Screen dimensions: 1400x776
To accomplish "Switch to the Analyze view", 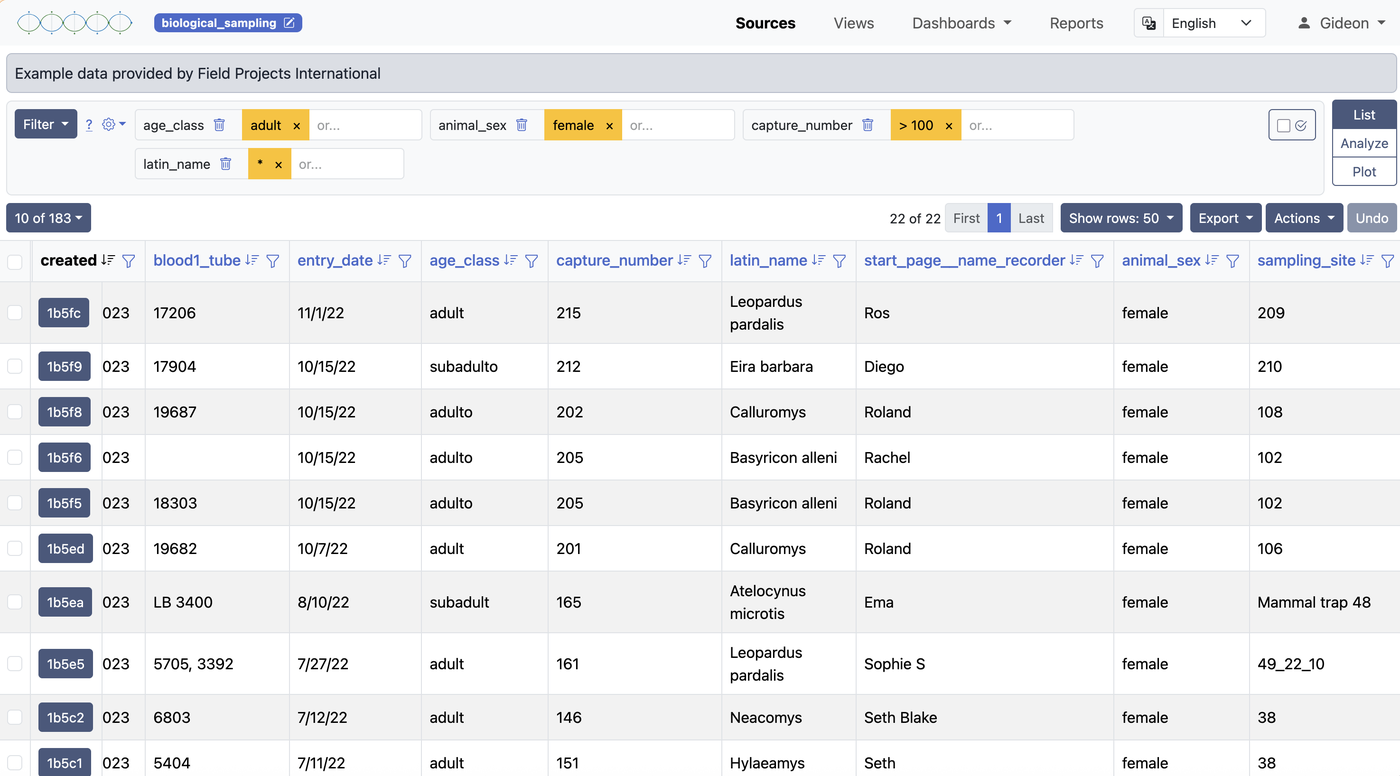I will pos(1363,143).
